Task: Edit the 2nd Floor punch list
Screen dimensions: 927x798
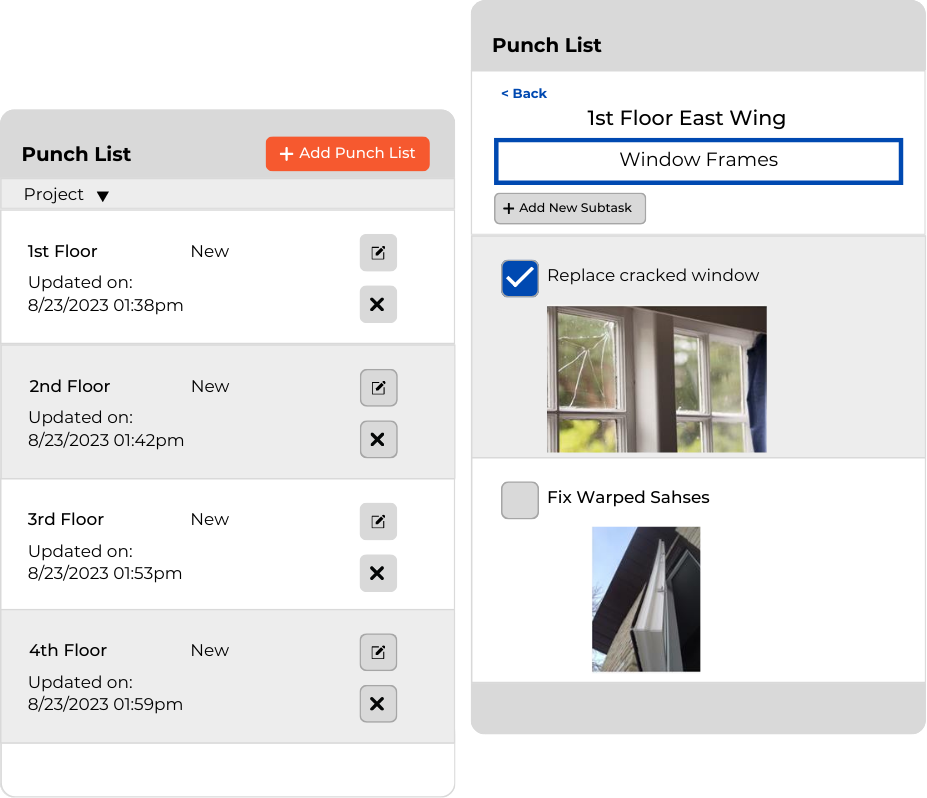Action: click(378, 388)
